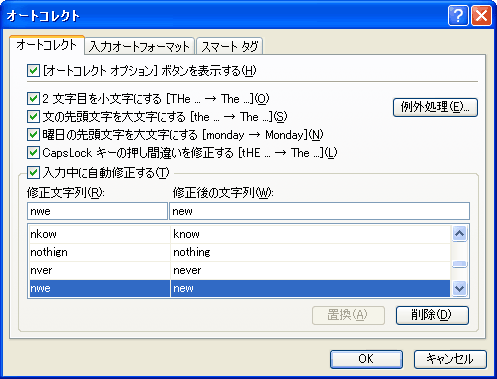Select the highlighted nwe row
Viewport: 497px width, 379px height.
click(99, 288)
